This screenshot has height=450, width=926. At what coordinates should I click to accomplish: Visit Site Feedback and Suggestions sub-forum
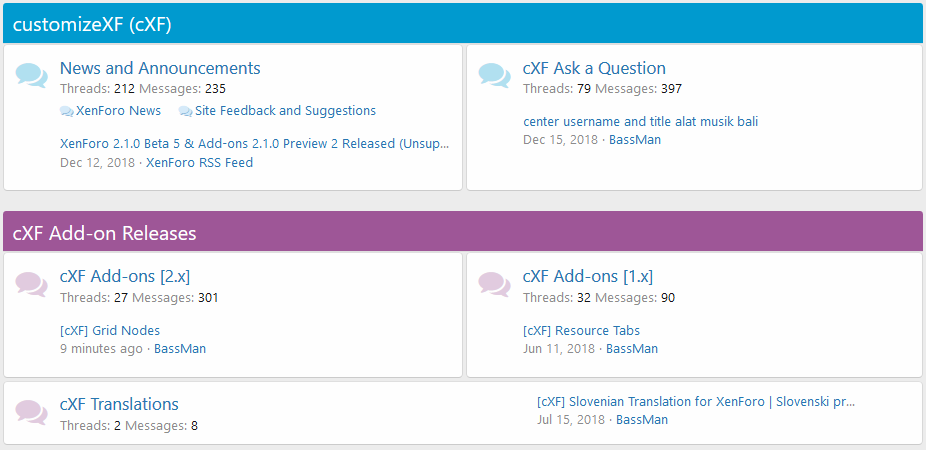[285, 111]
